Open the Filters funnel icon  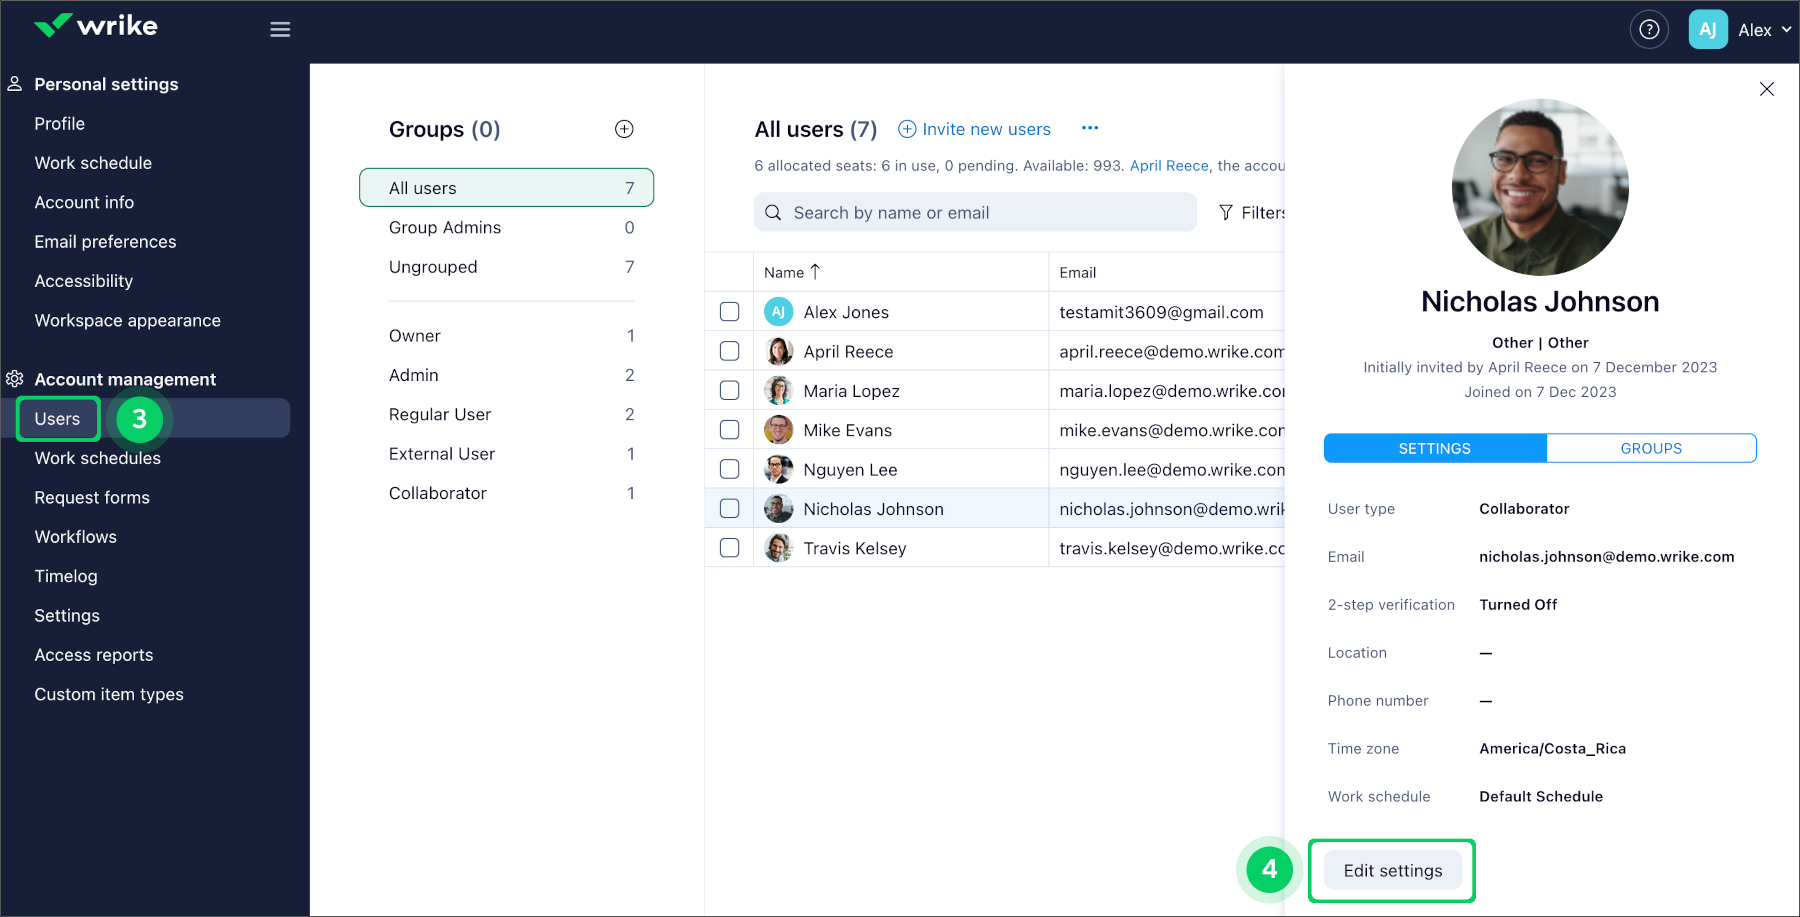coord(1225,212)
